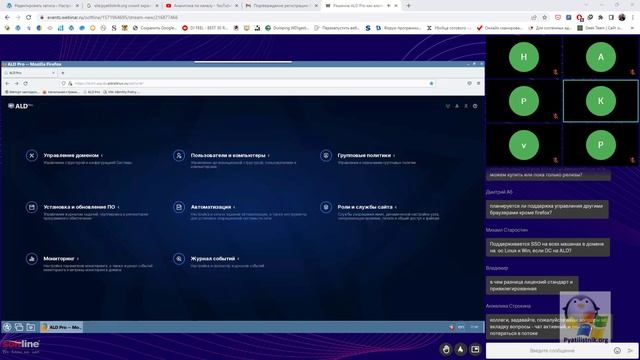This screenshot has height=360, width=640.
Task: Click the Astra Linux start menu icon in the shared taskbar
Action: pos(7,327)
